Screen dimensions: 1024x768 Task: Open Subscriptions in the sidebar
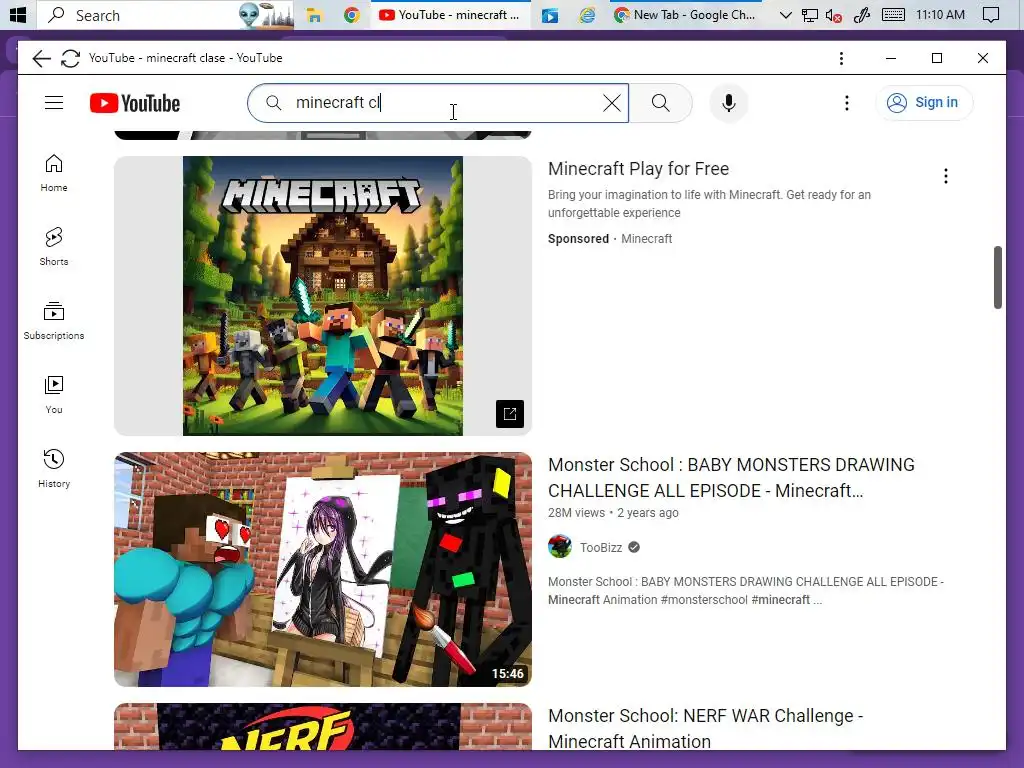coord(54,321)
